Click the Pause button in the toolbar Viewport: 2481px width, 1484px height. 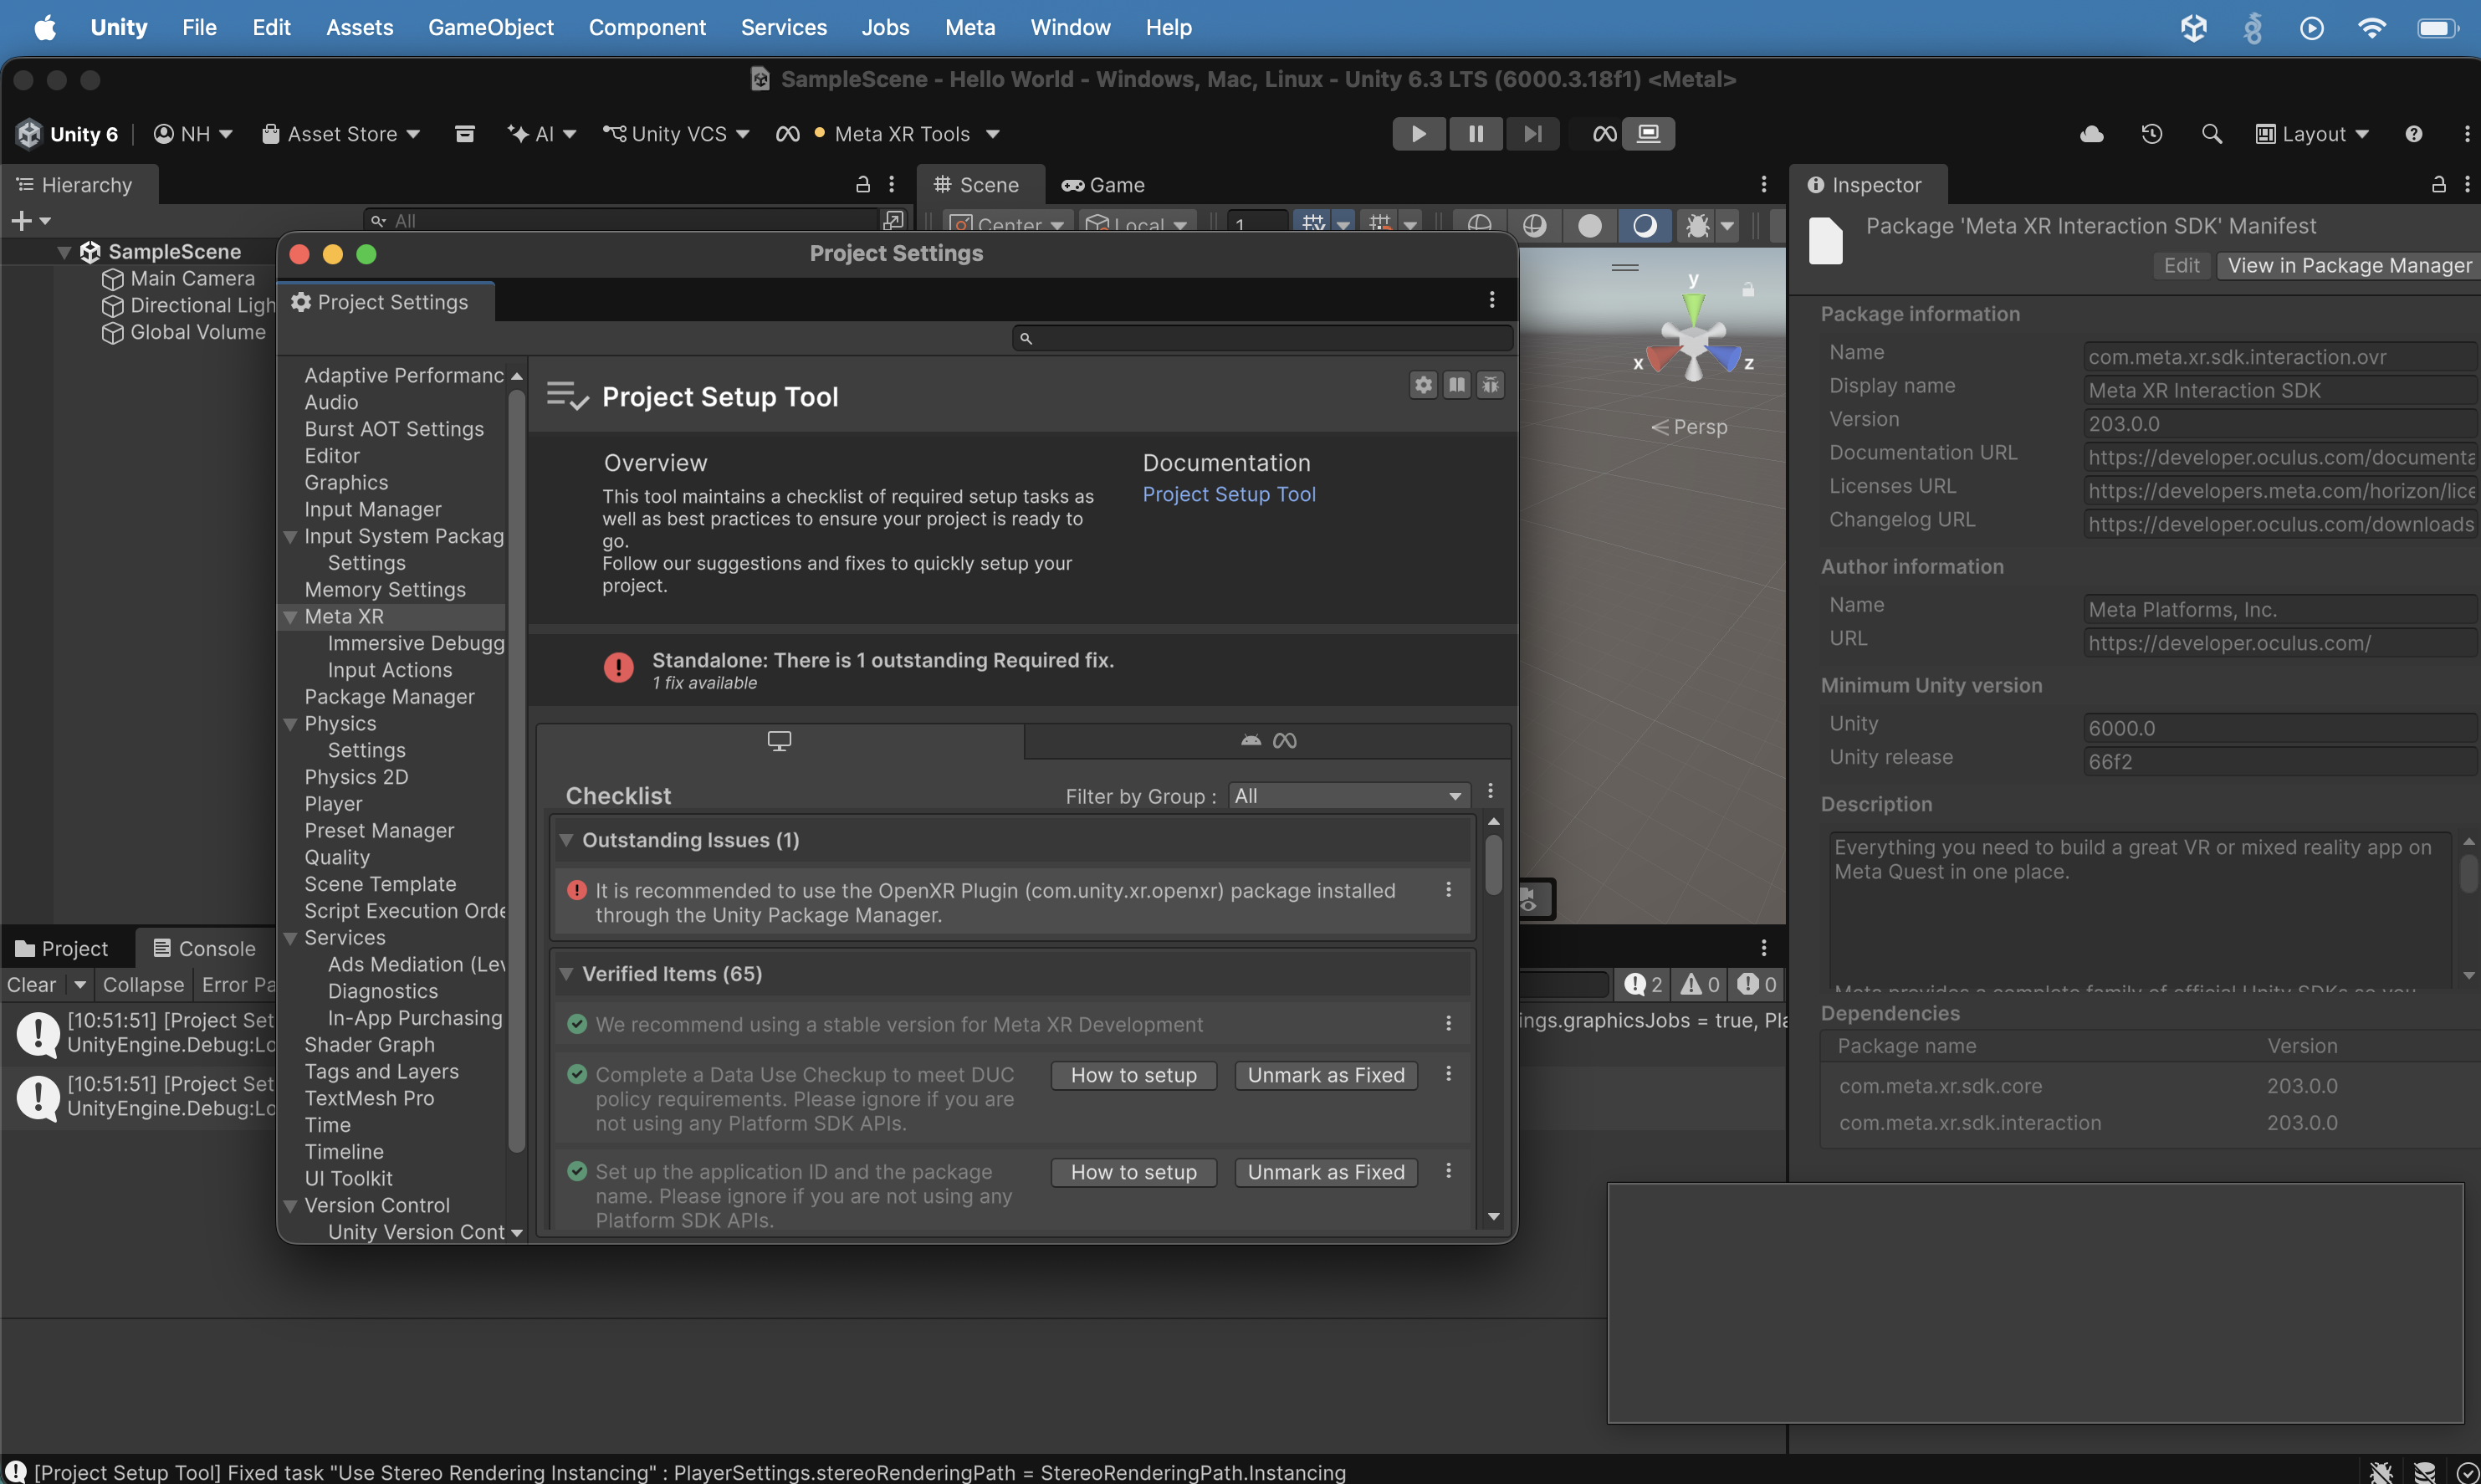tap(1475, 134)
